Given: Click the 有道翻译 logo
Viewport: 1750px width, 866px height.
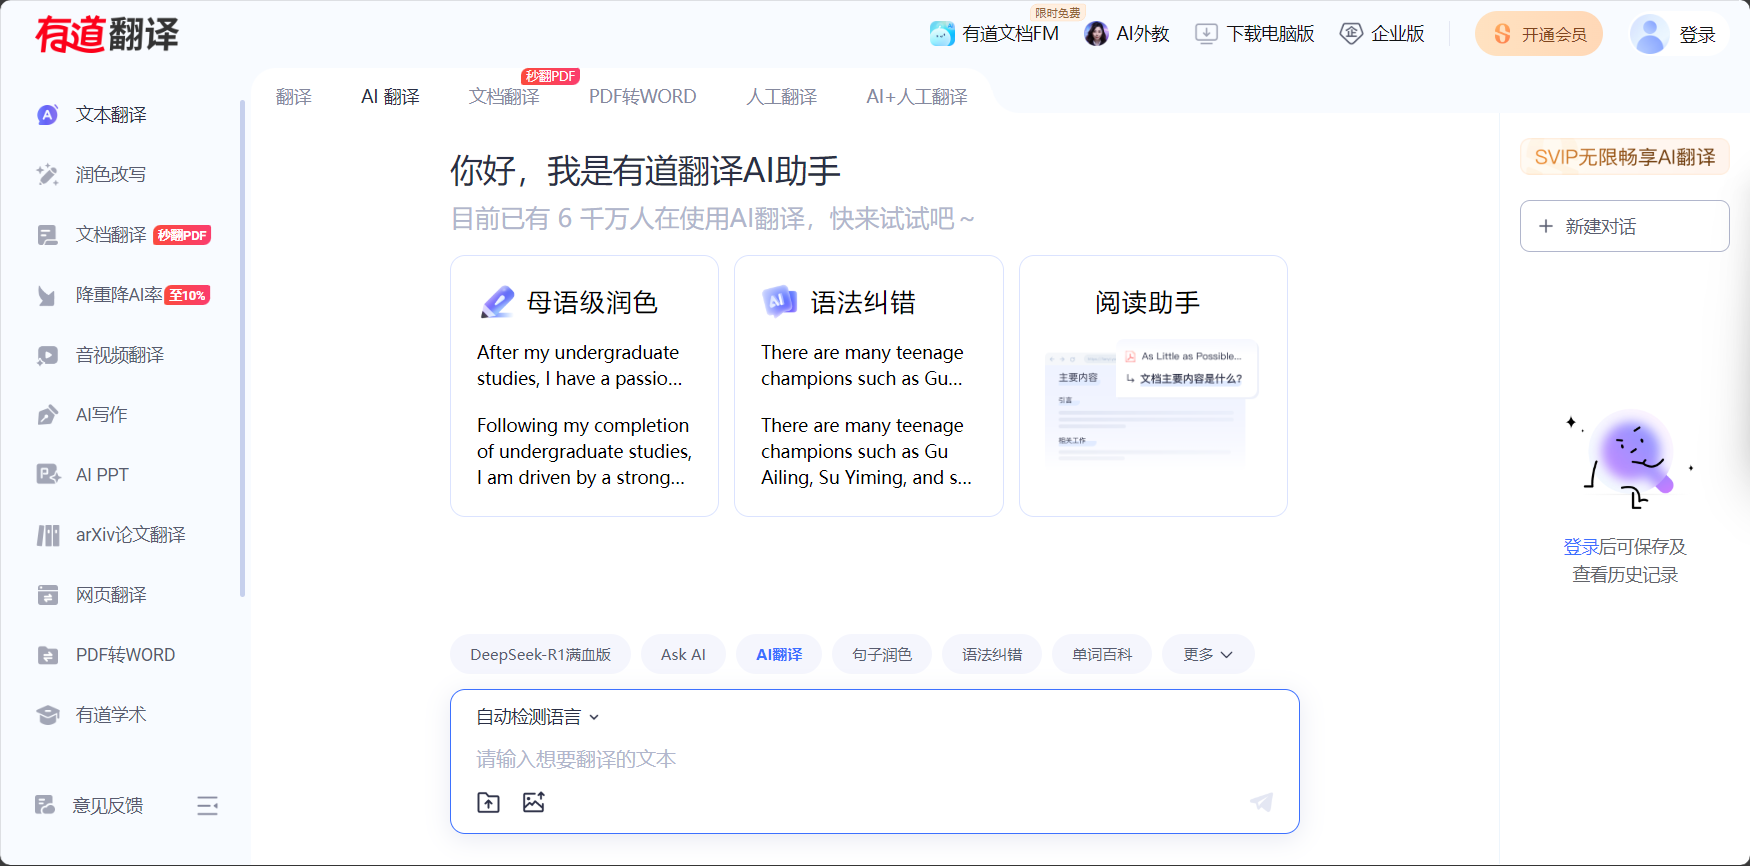Looking at the screenshot, I should coord(107,34).
